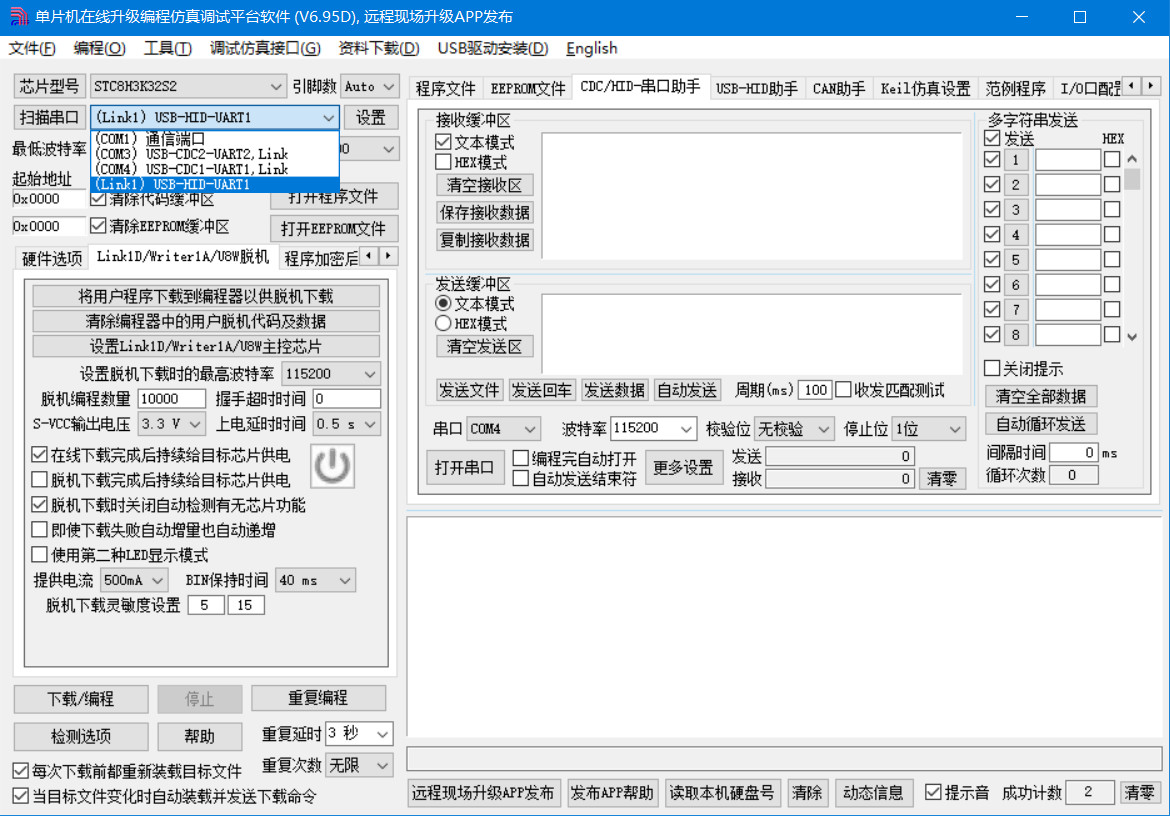The width and height of the screenshot is (1170, 816).
Task: Switch to USB-HID助手 tab
Action: pos(757,89)
